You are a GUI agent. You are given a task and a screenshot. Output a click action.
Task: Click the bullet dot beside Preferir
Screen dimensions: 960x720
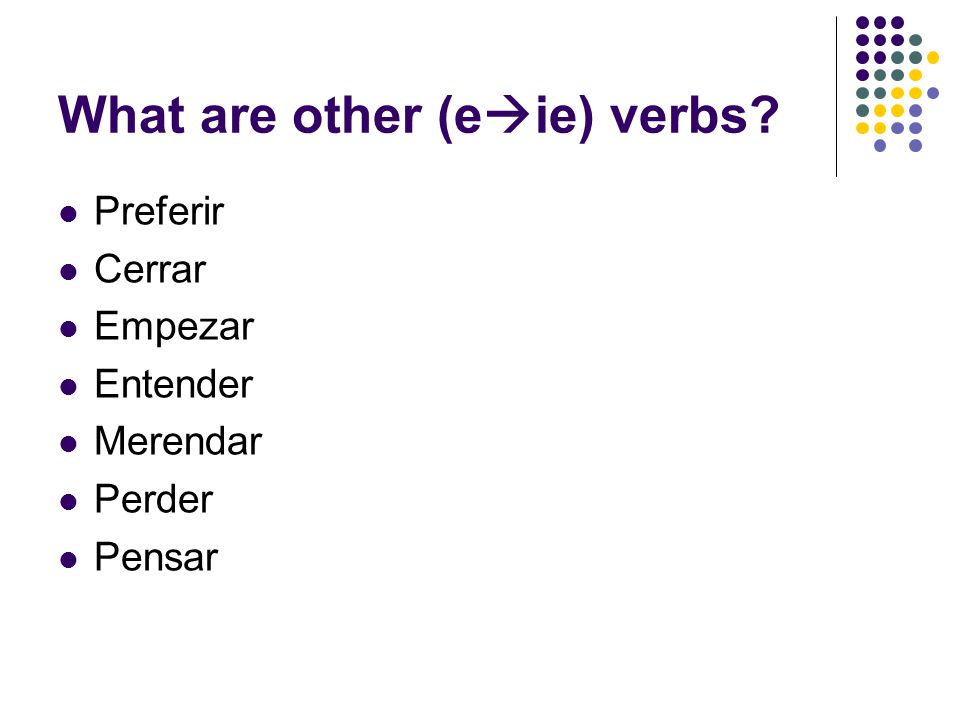69,214
